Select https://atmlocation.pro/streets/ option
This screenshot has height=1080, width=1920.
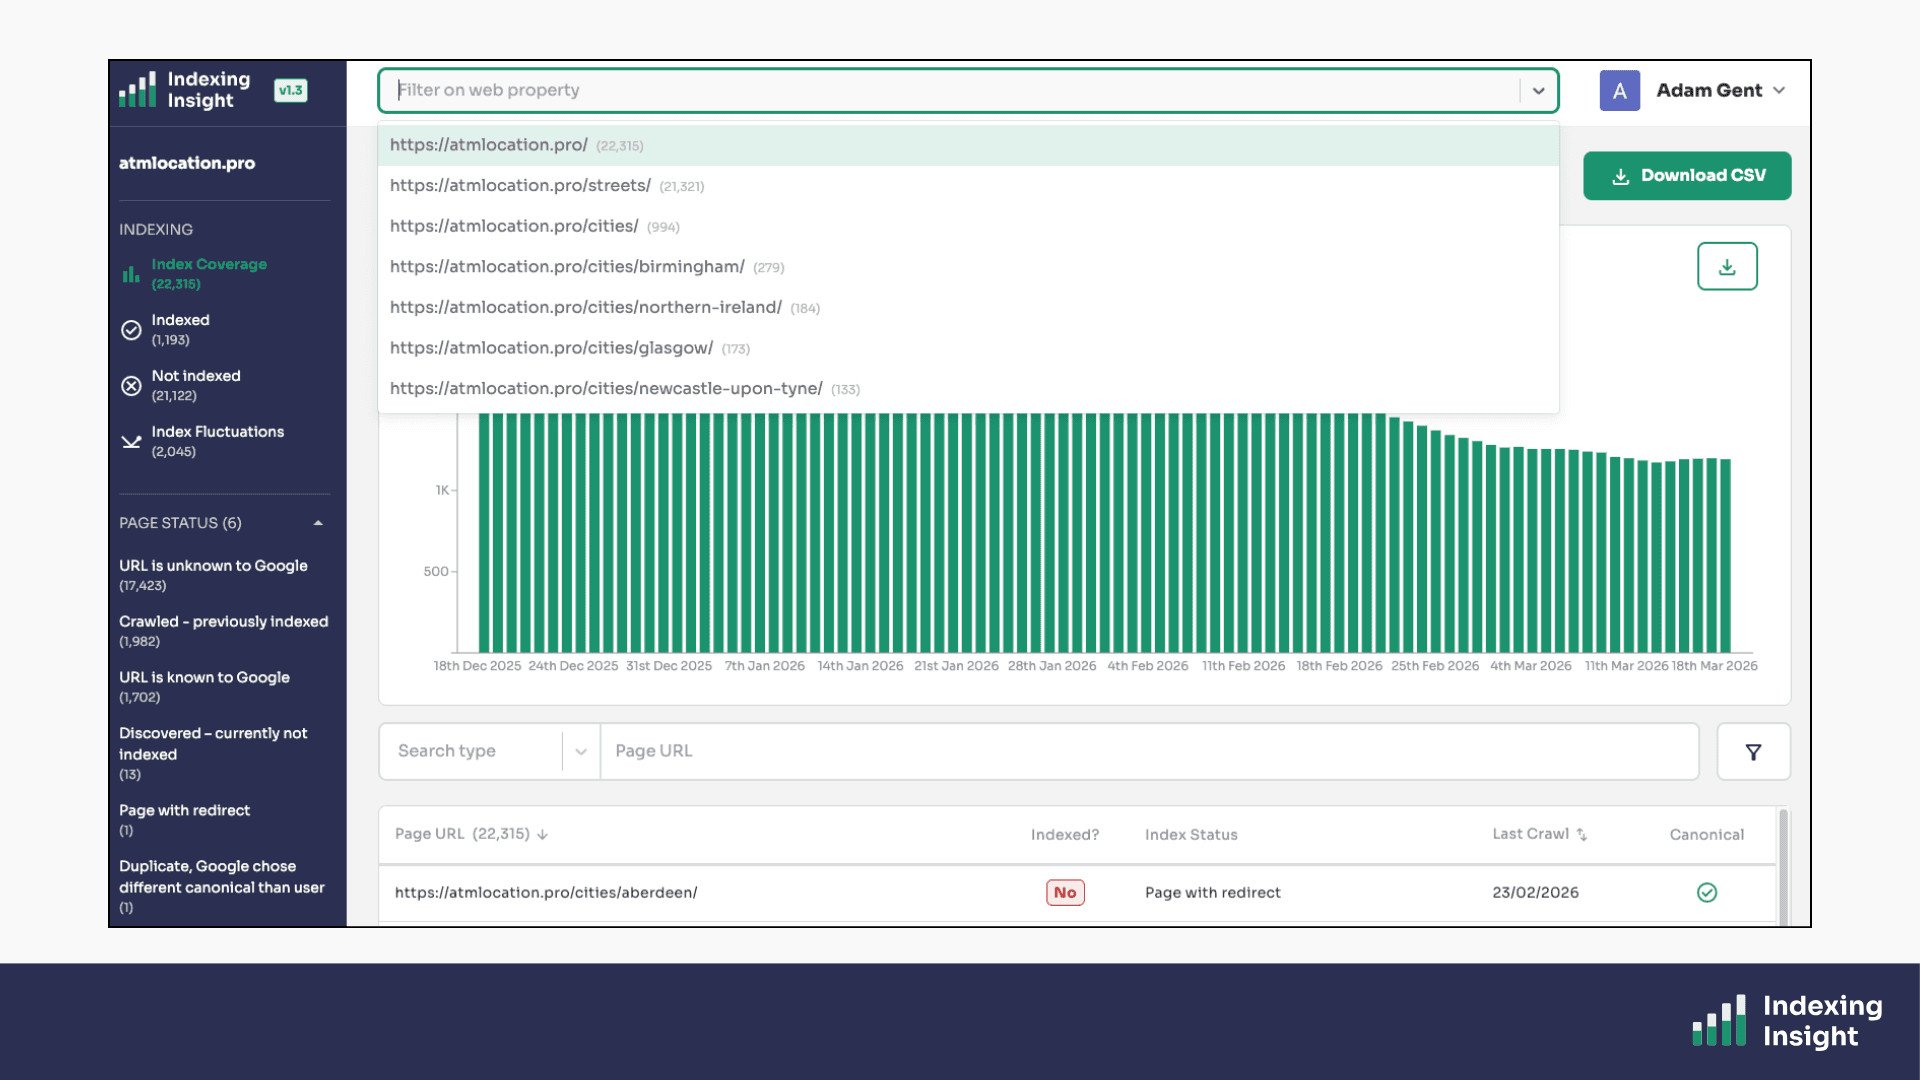520,186
